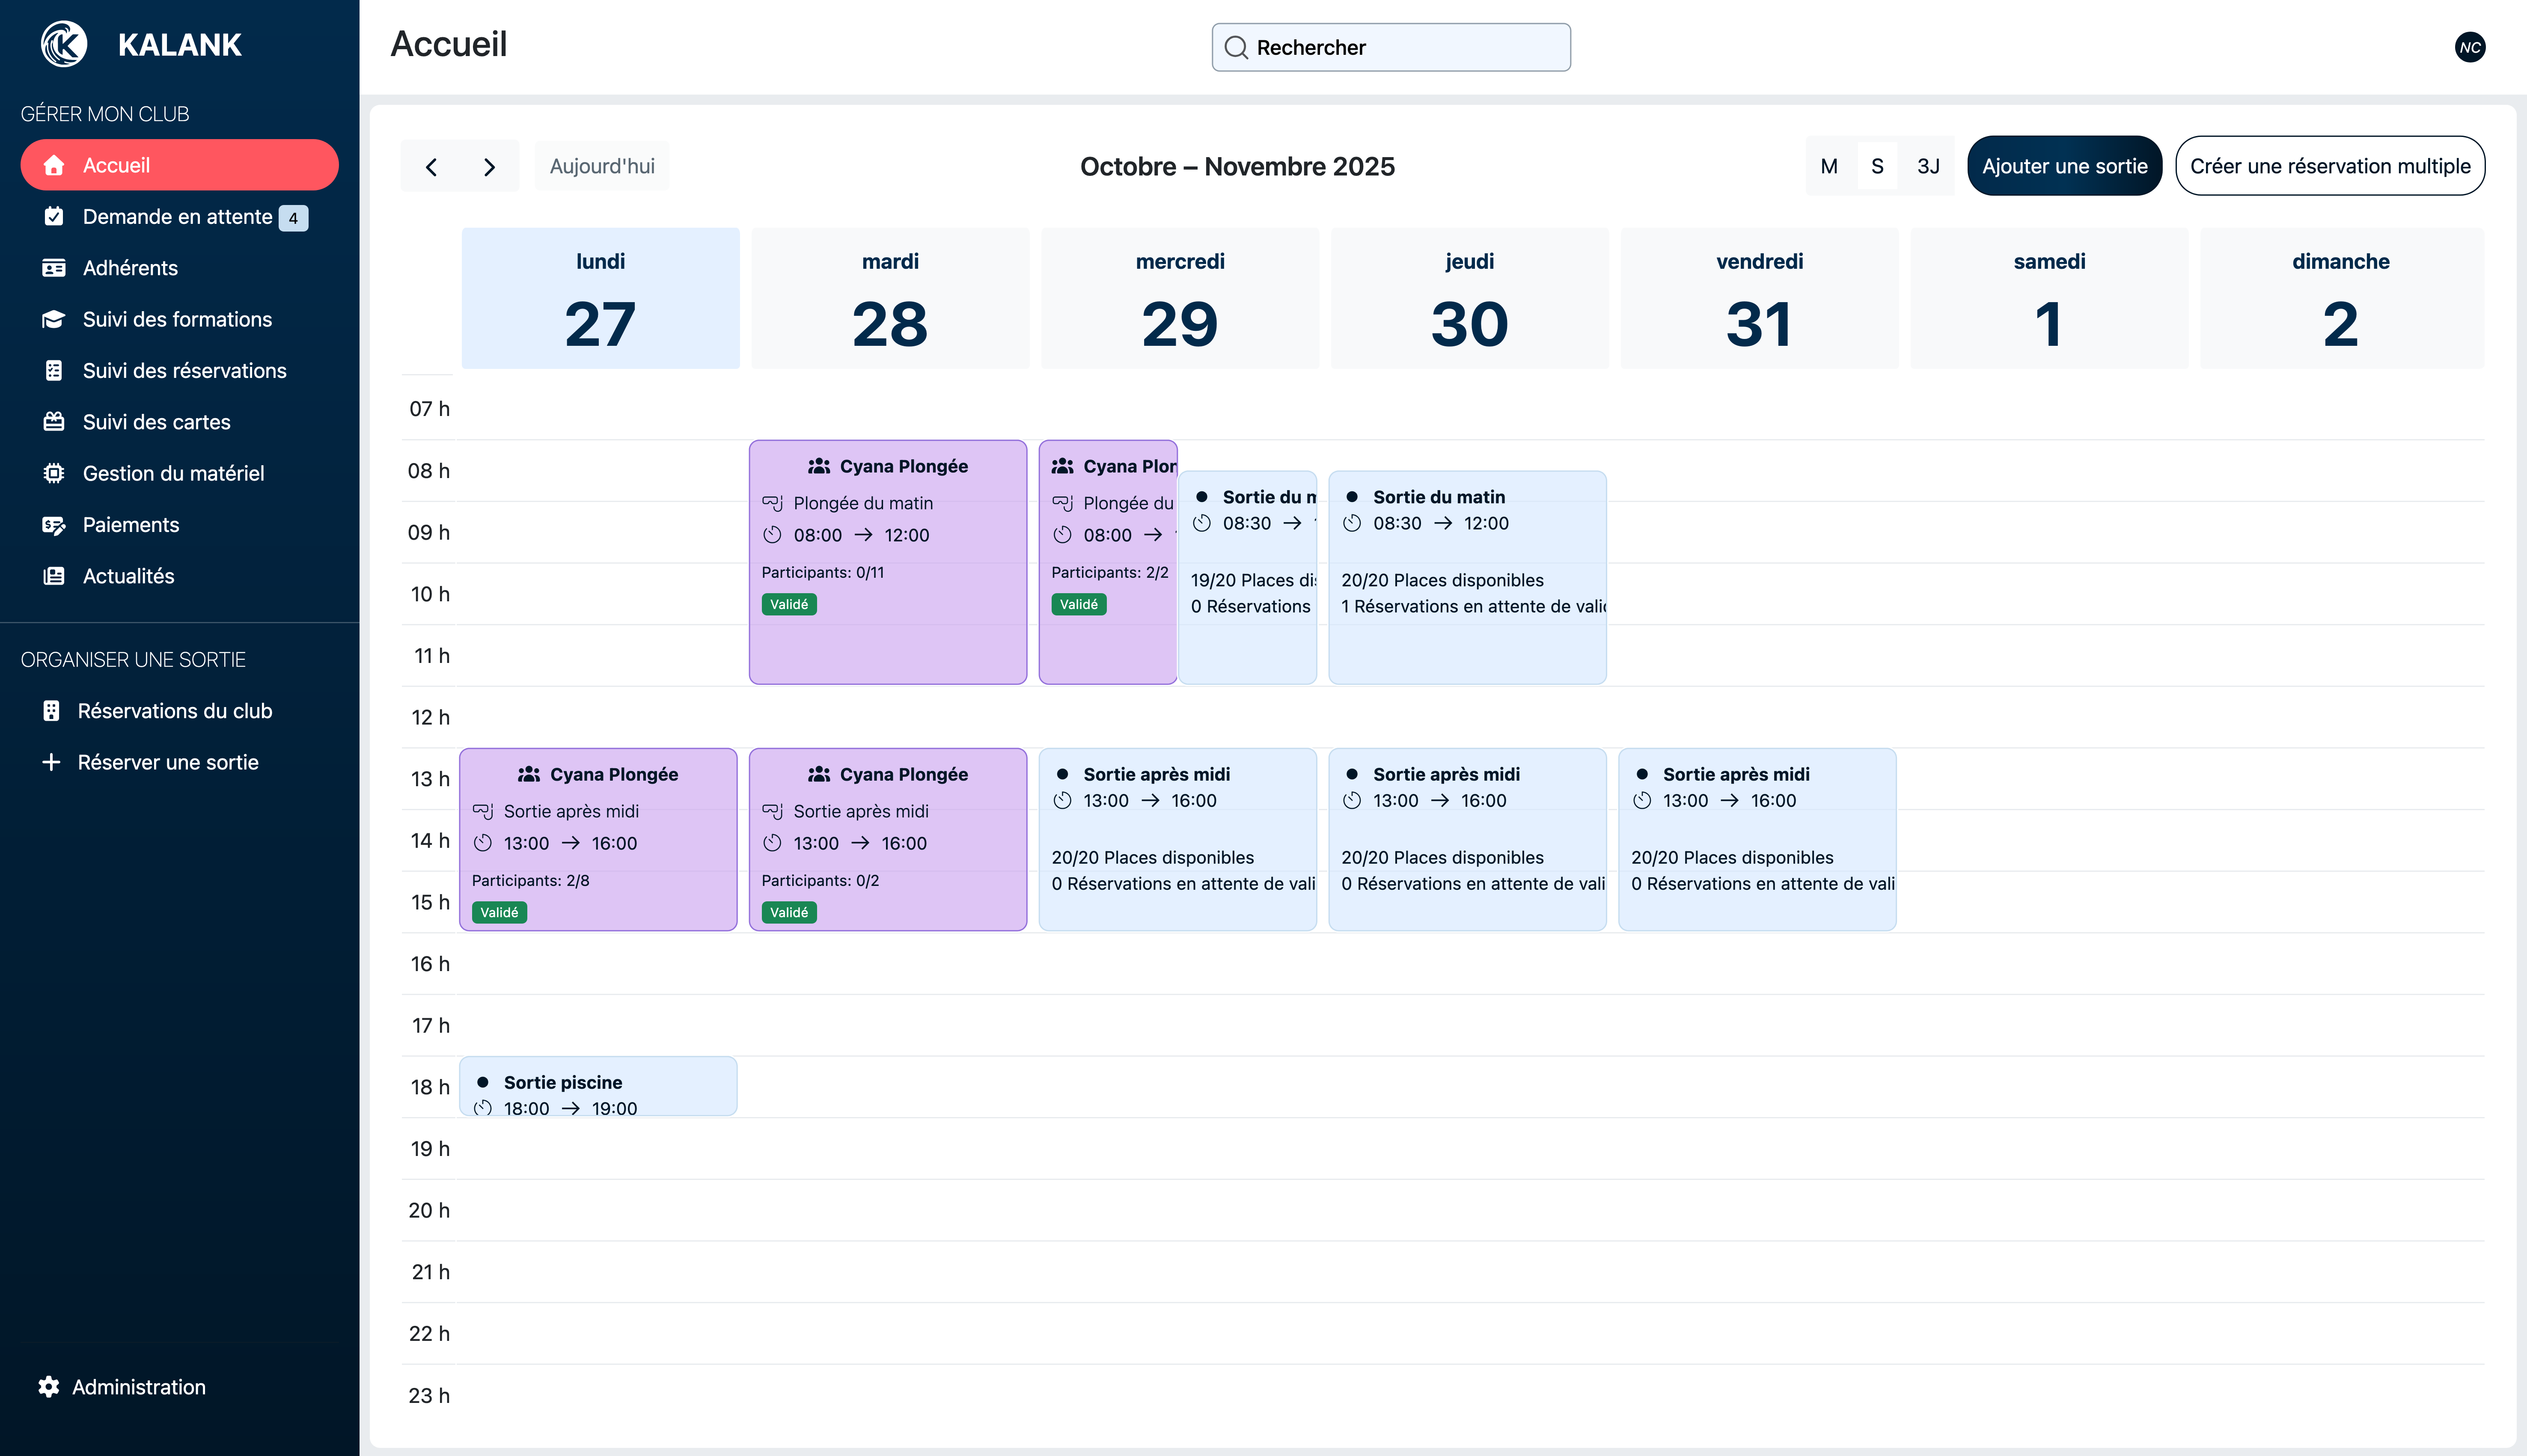Select the samedi 1 day header
This screenshot has height=1456, width=2527.
pyautogui.click(x=2049, y=298)
